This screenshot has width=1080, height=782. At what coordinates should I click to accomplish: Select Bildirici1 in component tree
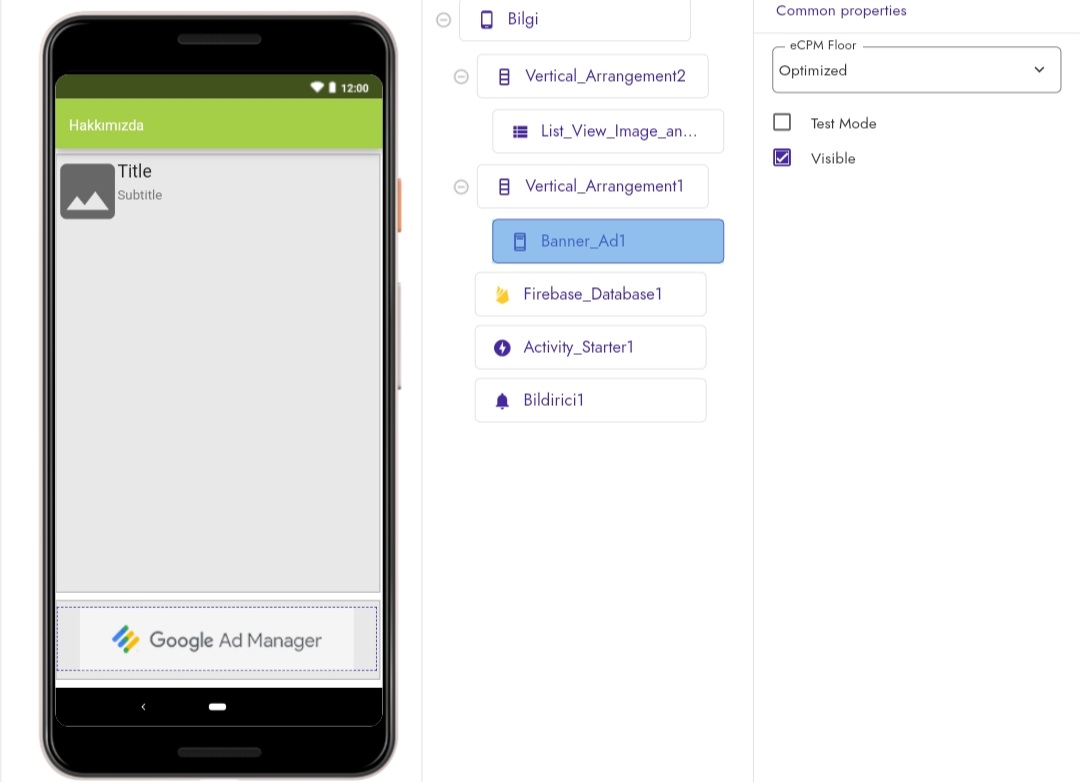tap(590, 401)
